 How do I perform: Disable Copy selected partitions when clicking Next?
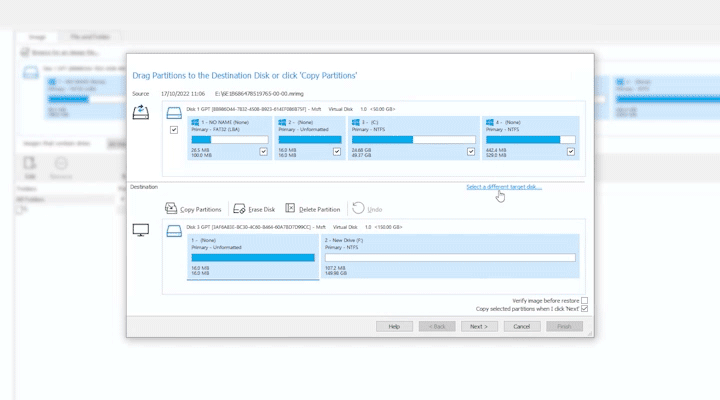click(x=585, y=309)
